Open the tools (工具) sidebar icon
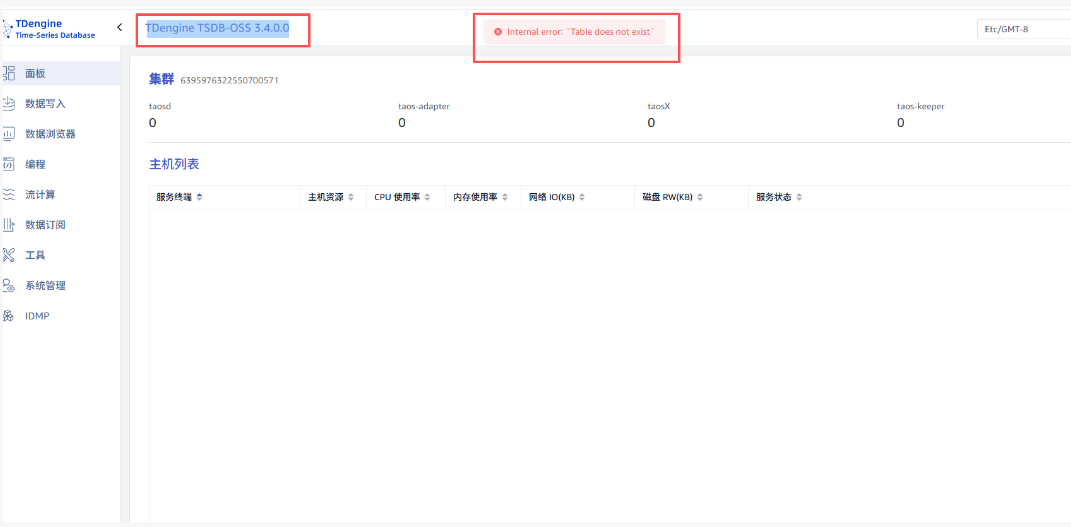This screenshot has height=527, width=1071. 9,255
